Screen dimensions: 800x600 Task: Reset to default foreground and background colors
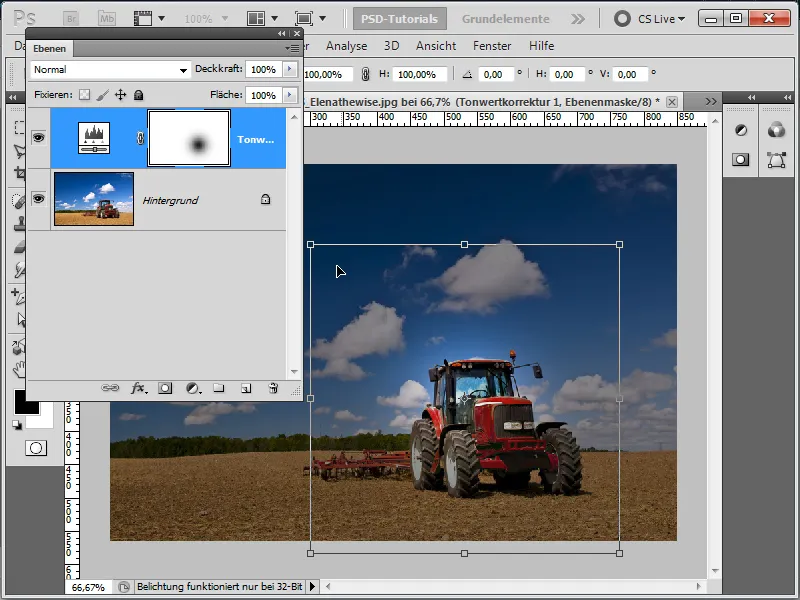point(17,424)
